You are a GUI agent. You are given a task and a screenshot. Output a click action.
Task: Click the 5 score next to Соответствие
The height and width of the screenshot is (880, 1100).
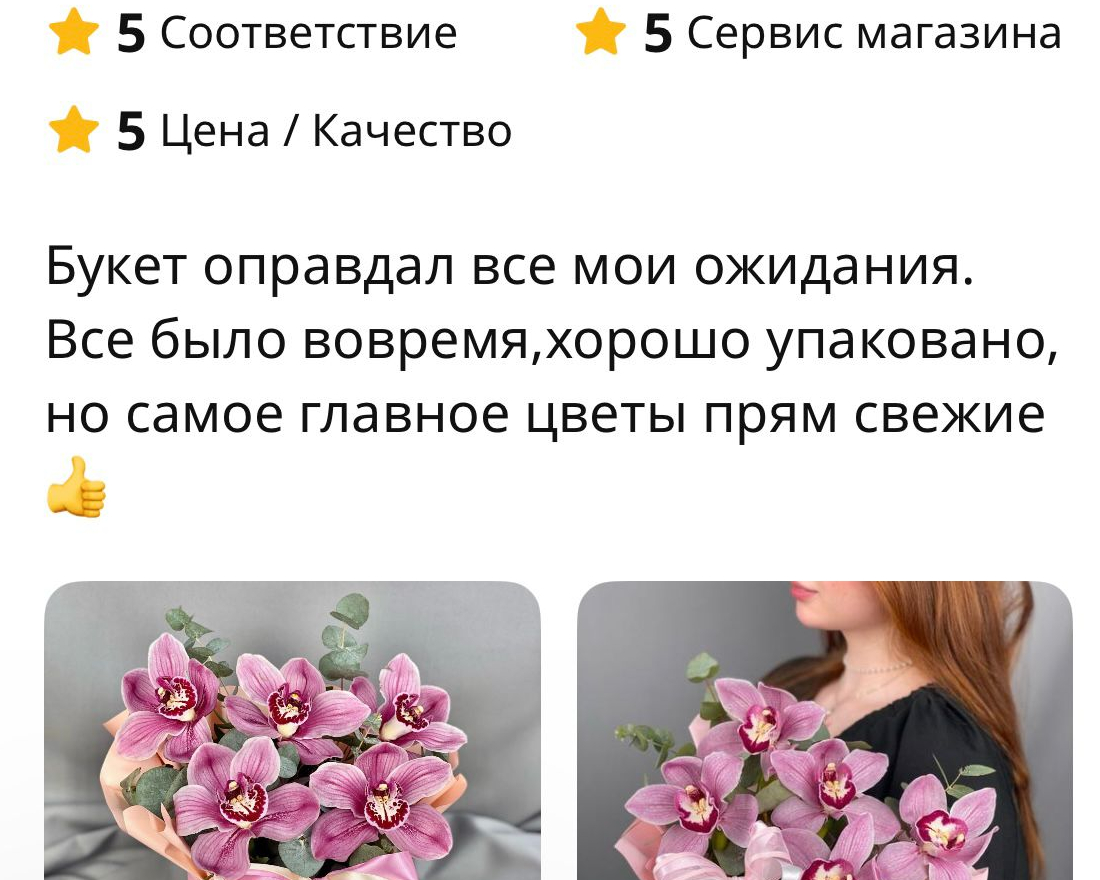131,34
